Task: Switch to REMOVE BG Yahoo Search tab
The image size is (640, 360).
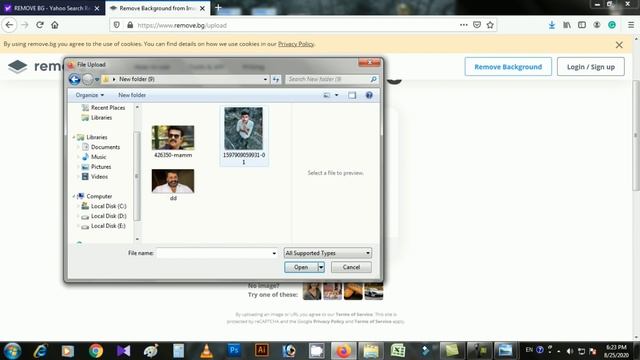Action: point(52,8)
